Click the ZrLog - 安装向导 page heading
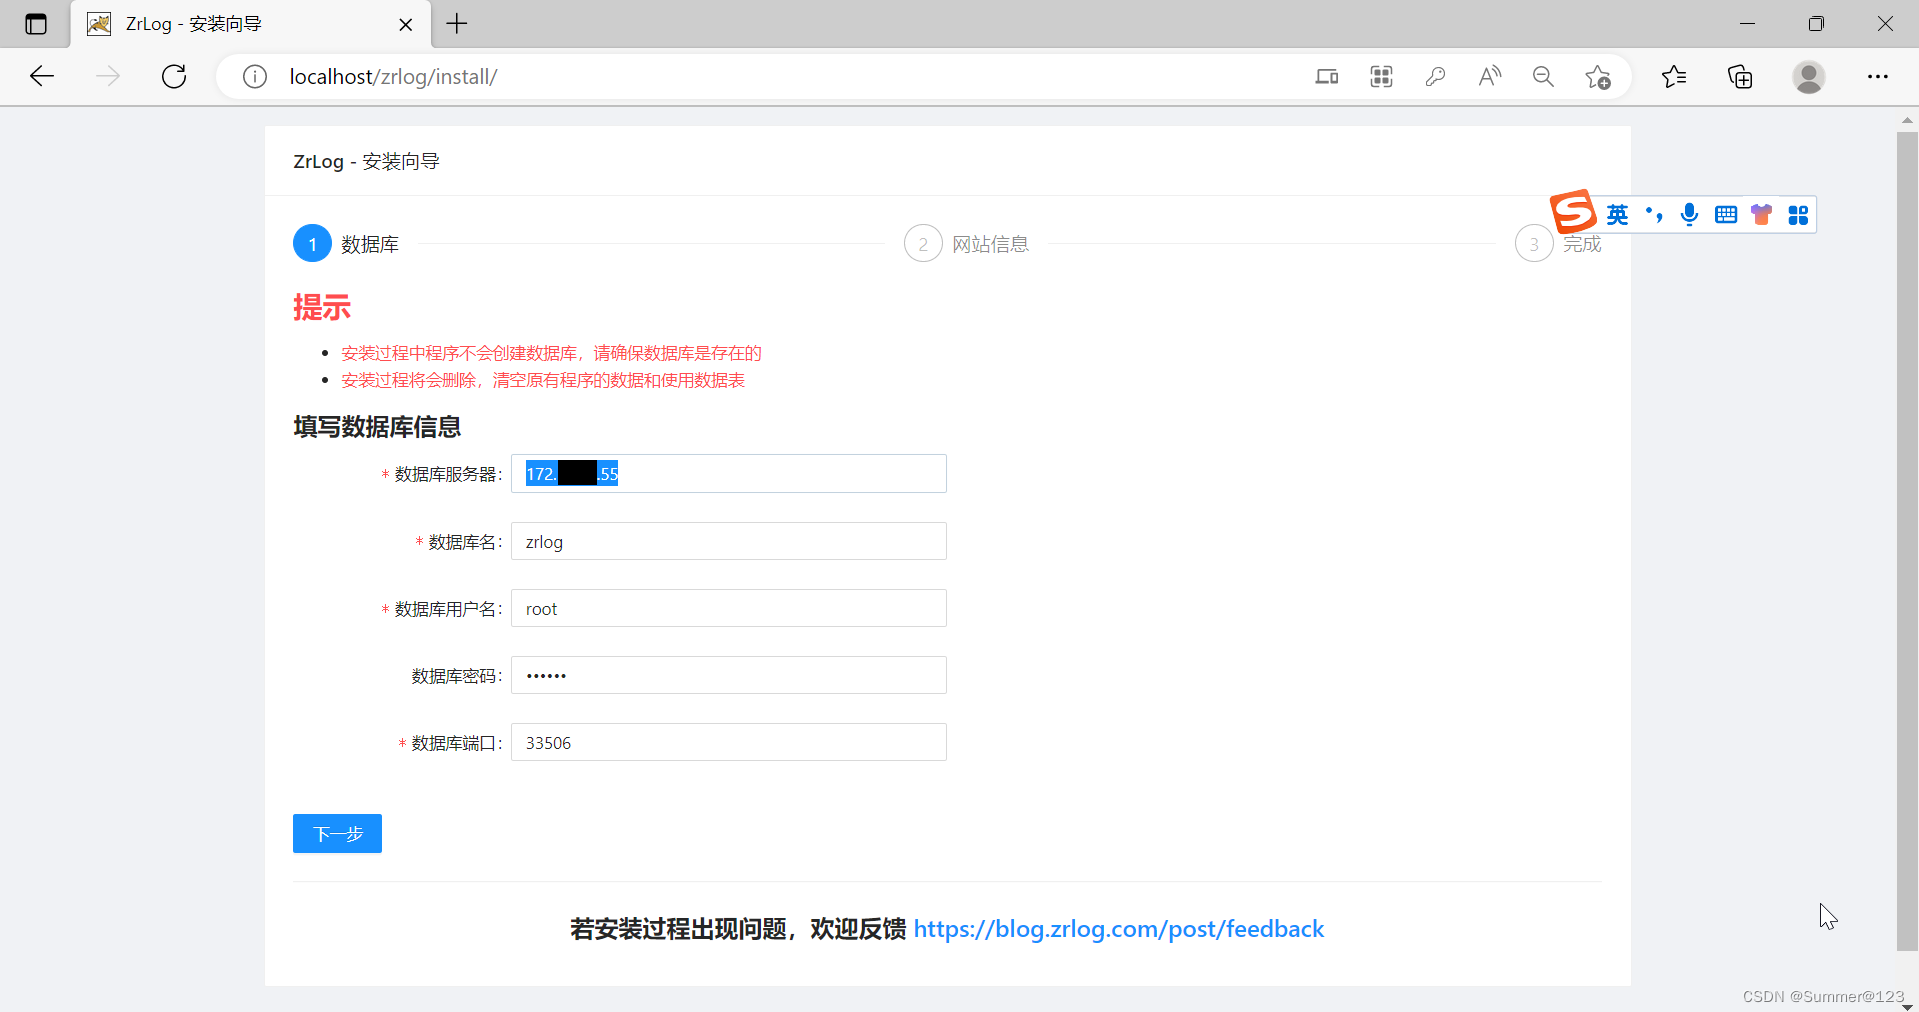The height and width of the screenshot is (1012, 1919). pos(366,161)
